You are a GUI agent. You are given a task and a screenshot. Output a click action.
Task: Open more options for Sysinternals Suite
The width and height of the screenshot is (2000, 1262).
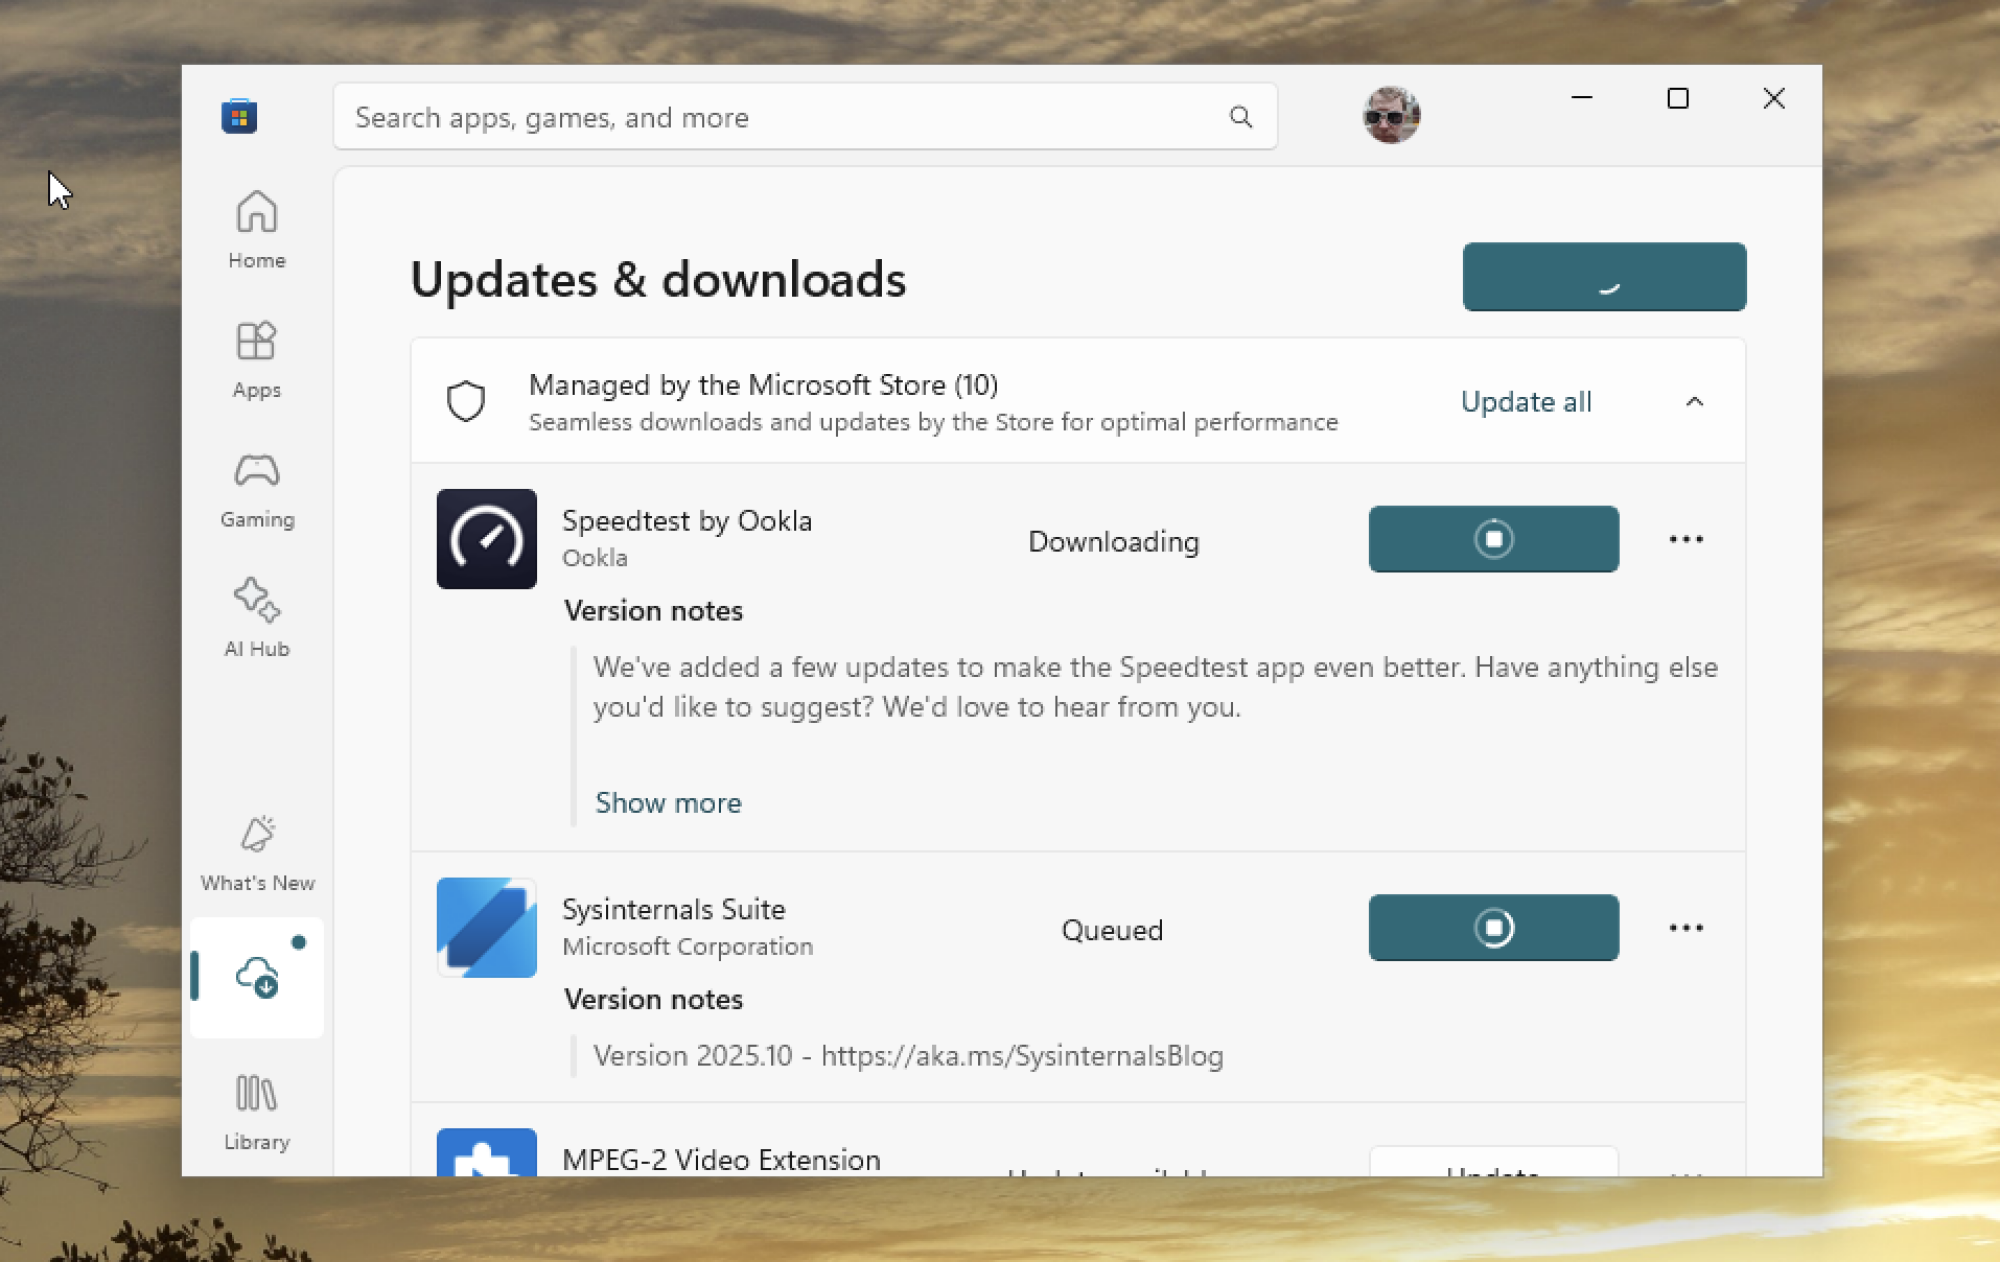click(x=1686, y=928)
